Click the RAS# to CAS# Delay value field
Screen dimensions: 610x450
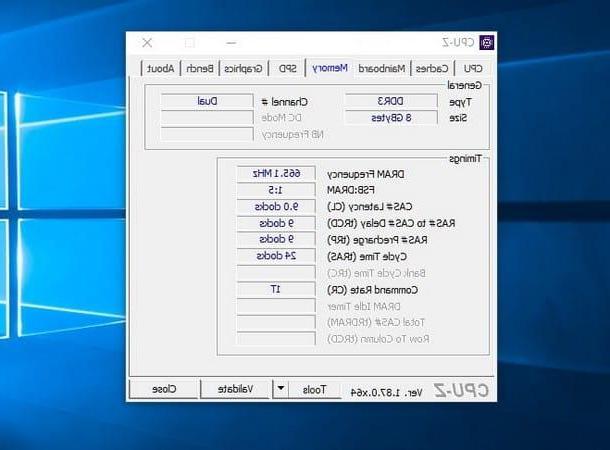click(276, 223)
